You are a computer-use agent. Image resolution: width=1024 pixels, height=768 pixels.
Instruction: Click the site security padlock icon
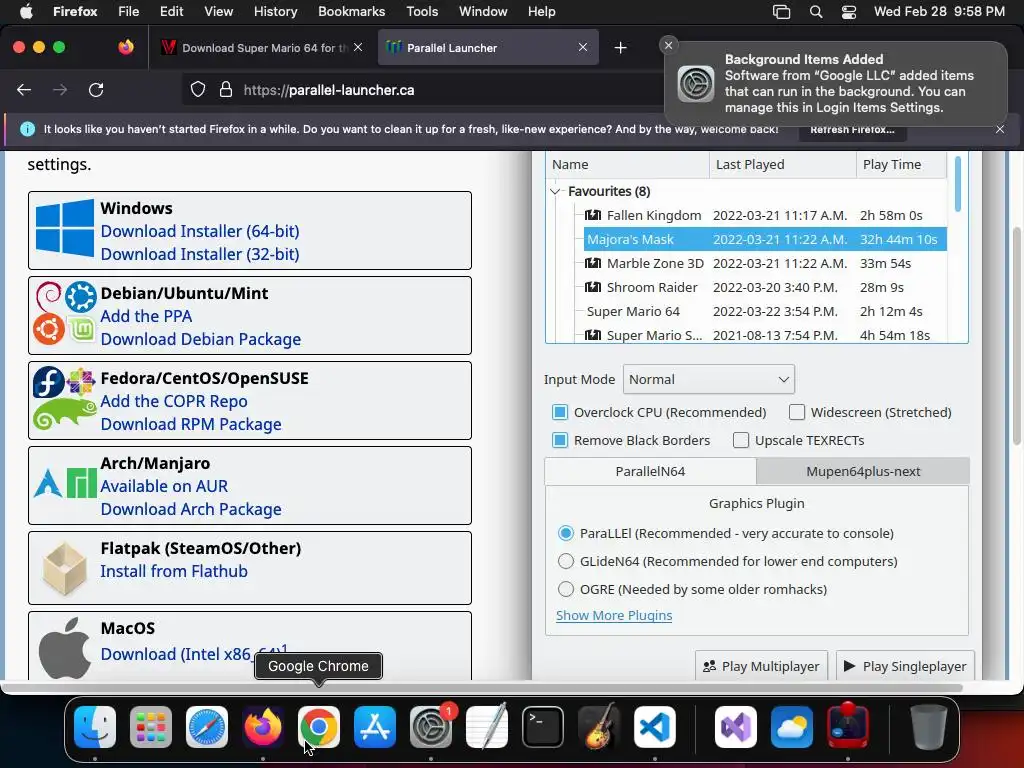pyautogui.click(x=225, y=89)
